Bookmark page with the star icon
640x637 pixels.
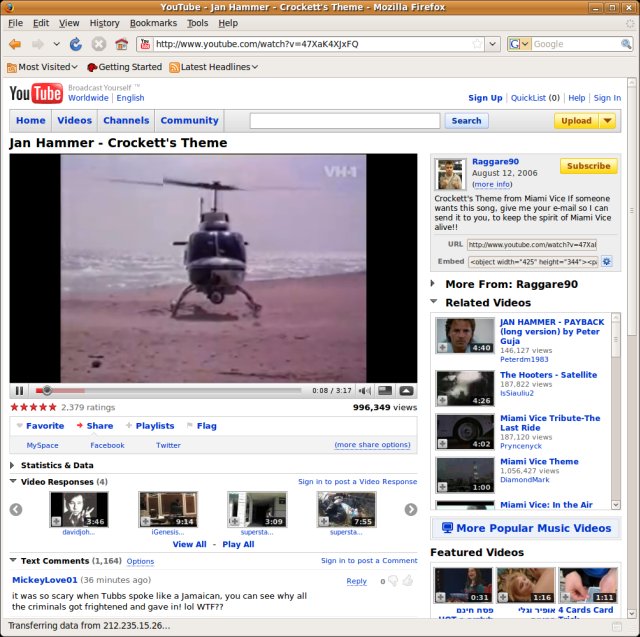click(x=476, y=44)
